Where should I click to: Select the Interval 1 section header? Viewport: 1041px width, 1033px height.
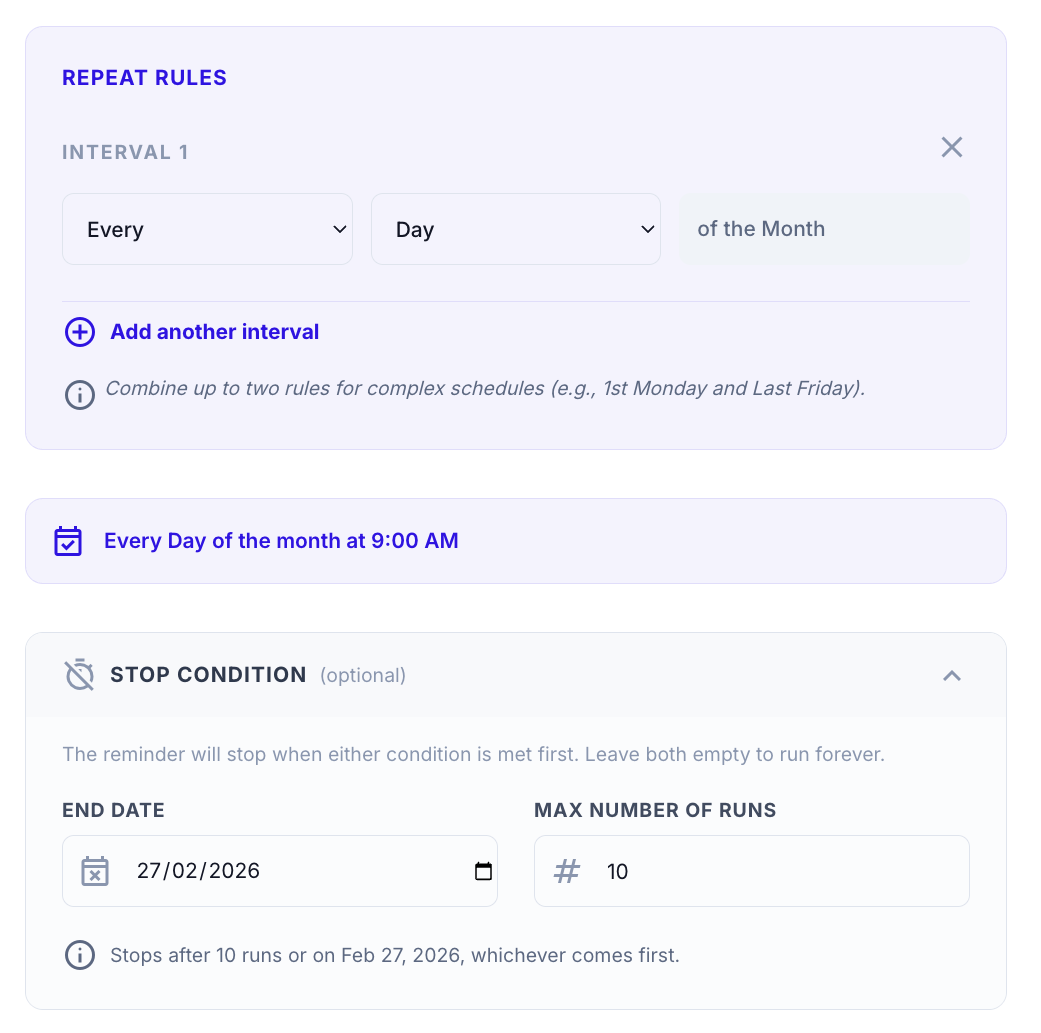[125, 151]
